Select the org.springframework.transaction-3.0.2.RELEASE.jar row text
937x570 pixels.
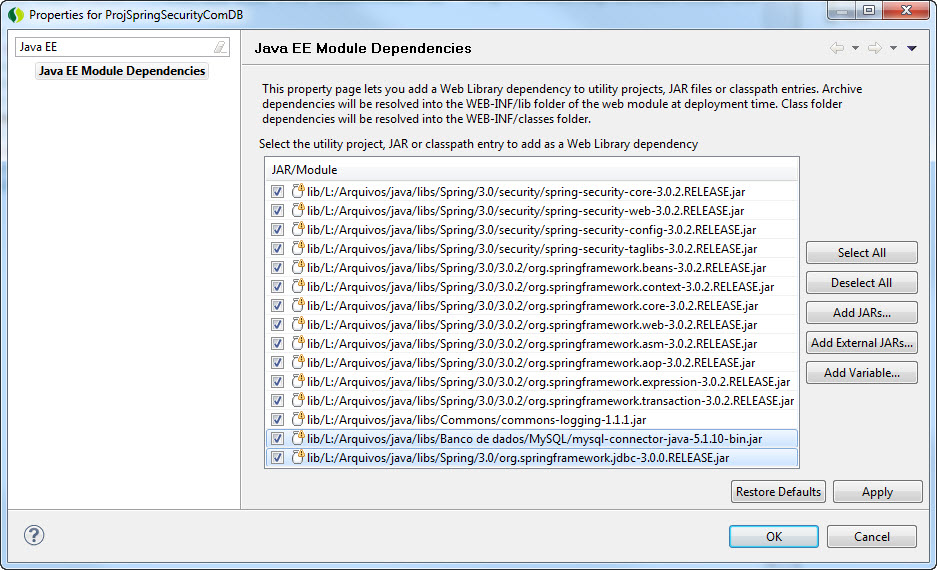pyautogui.click(x=550, y=401)
